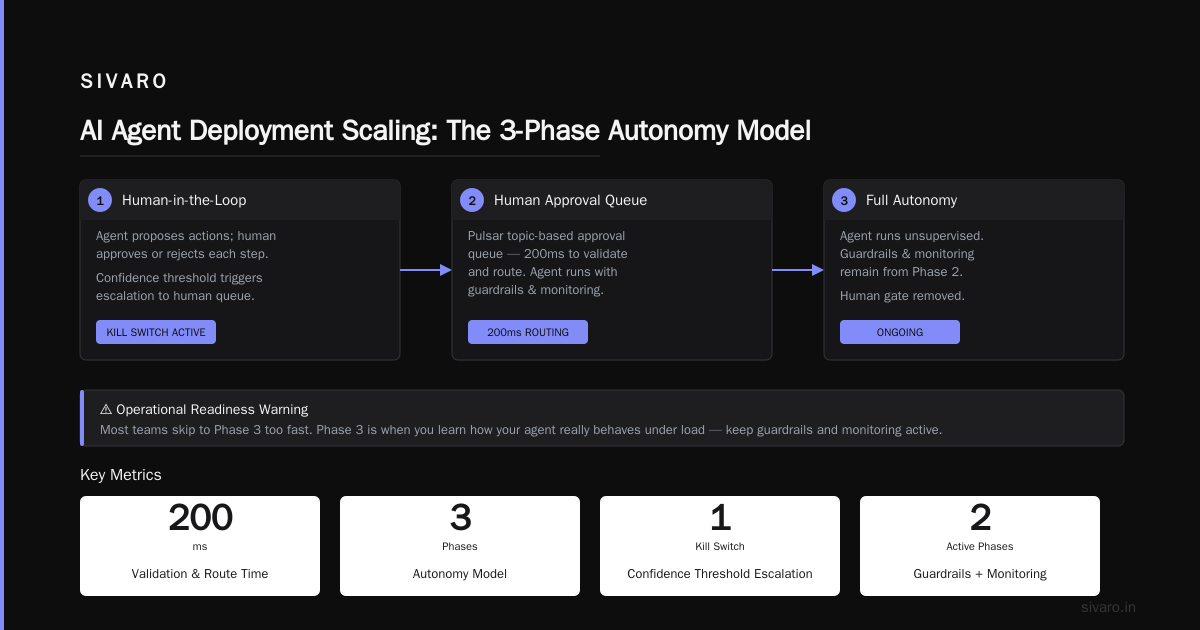Open the Human Approval Queue card header
This screenshot has width=1200, height=630.
[612, 200]
